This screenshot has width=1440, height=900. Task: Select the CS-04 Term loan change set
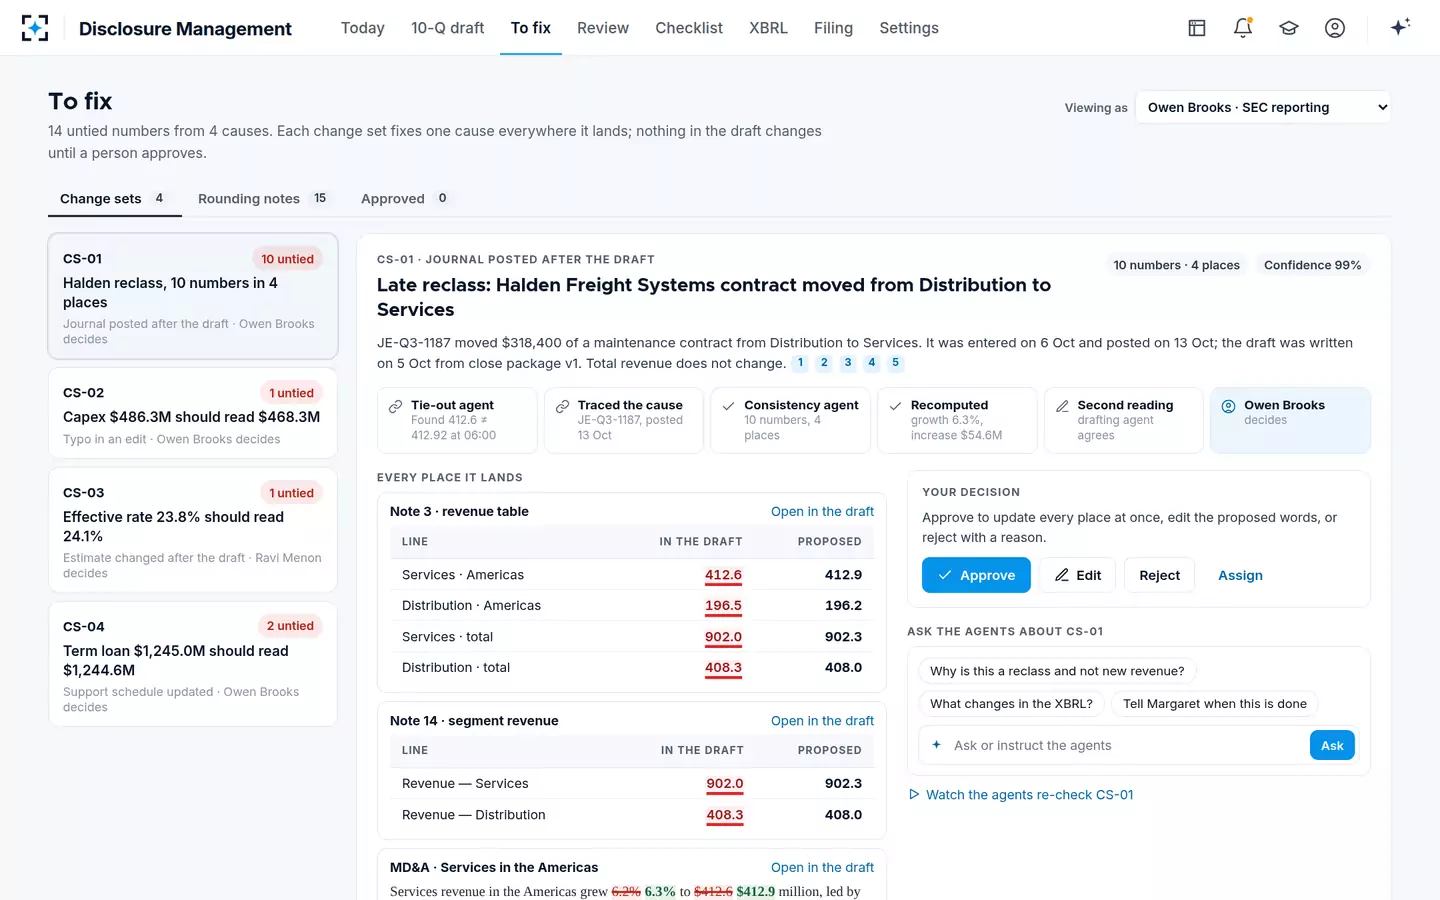(193, 664)
